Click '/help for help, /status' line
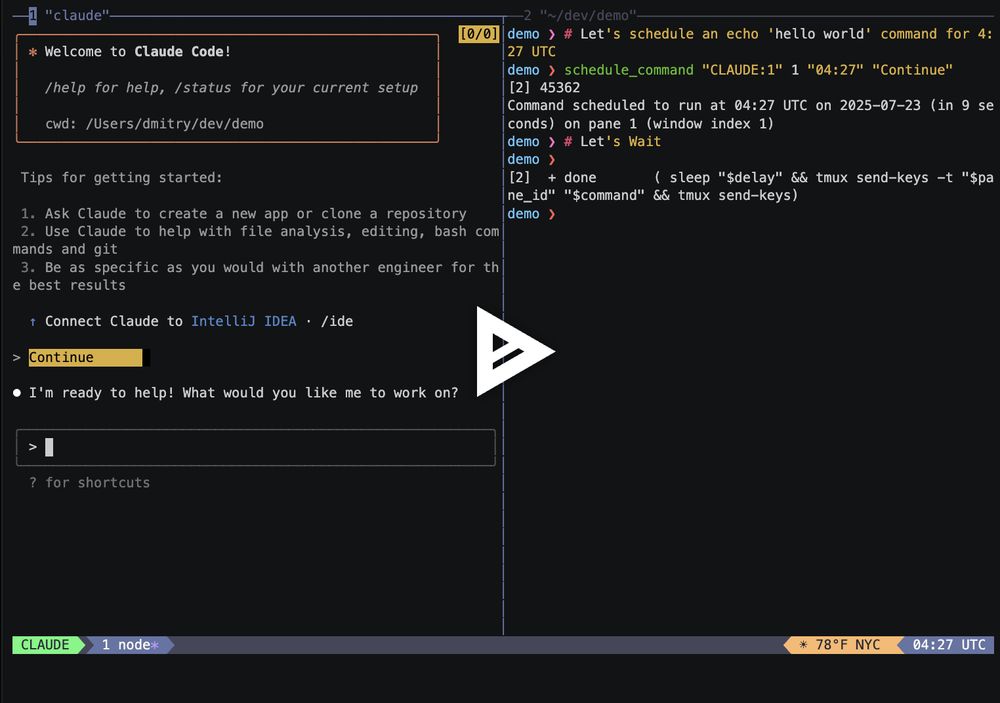This screenshot has height=703, width=1000. coord(232,87)
